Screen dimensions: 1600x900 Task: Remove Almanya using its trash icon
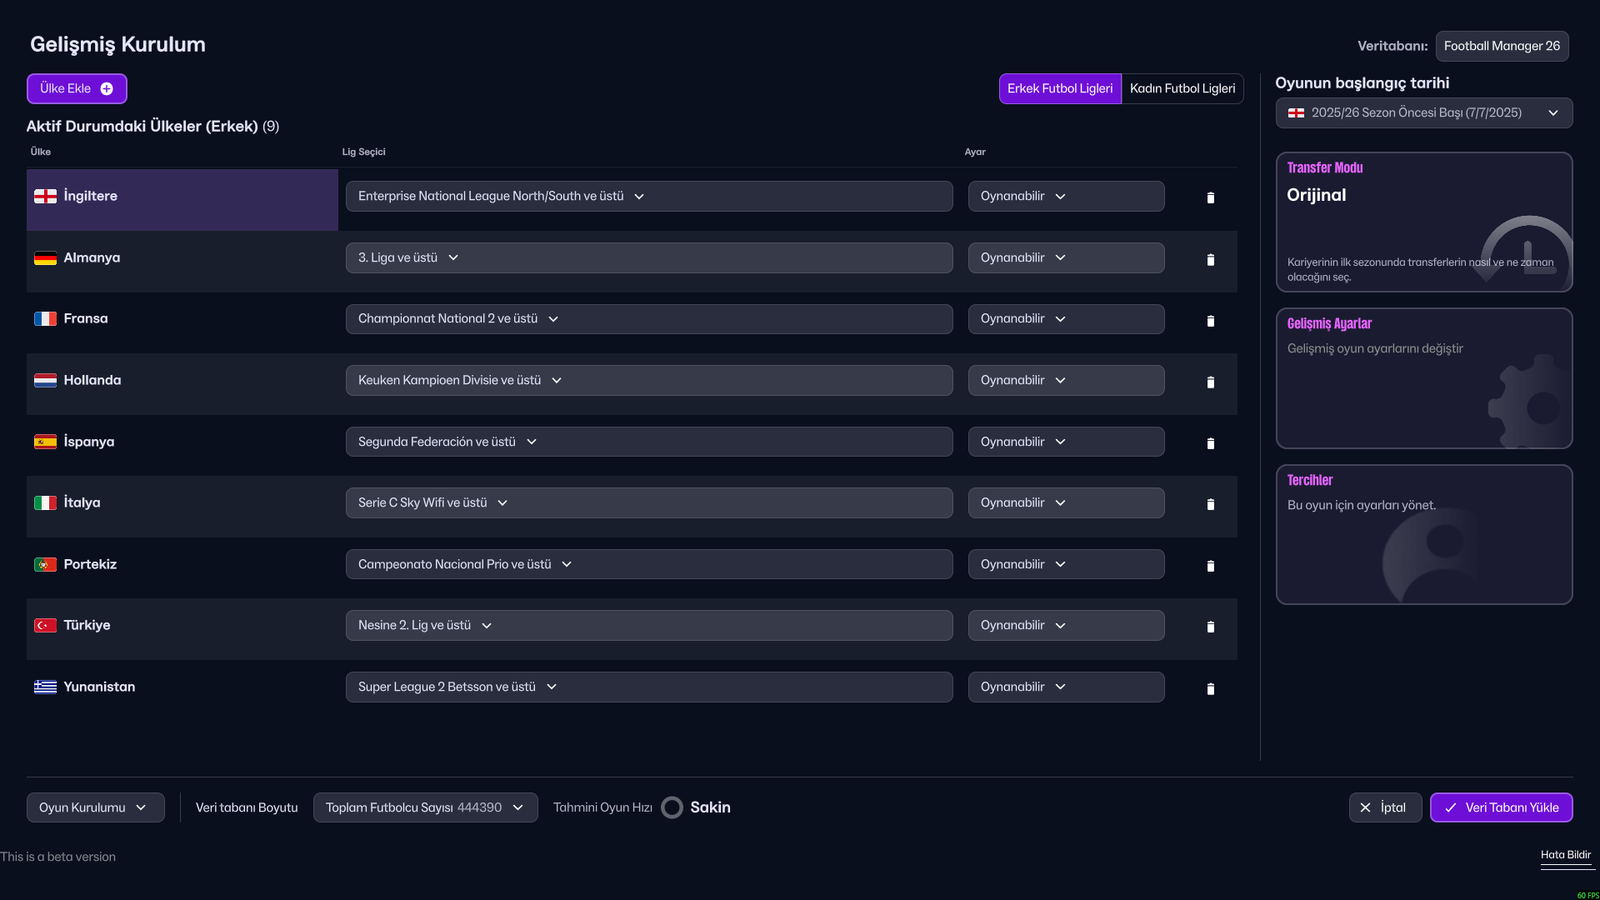coord(1210,260)
